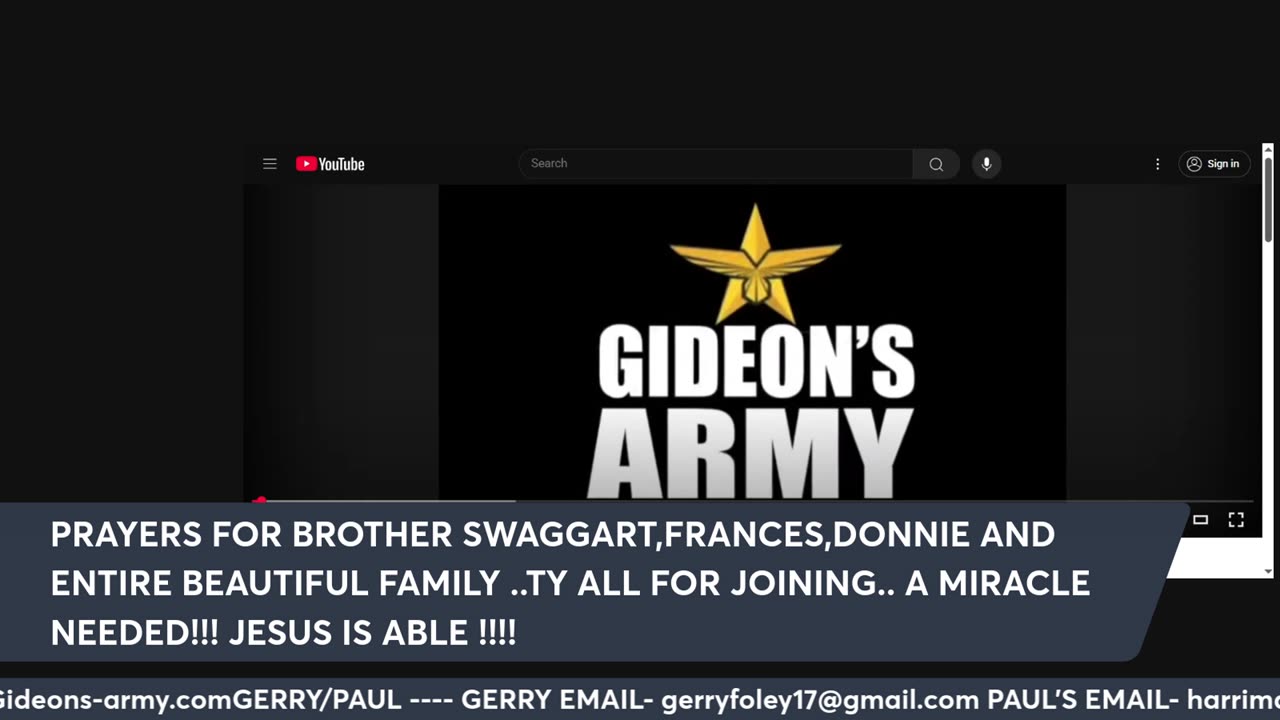Focus the YouTube search field
Image resolution: width=1280 pixels, height=720 pixels.
coord(716,164)
